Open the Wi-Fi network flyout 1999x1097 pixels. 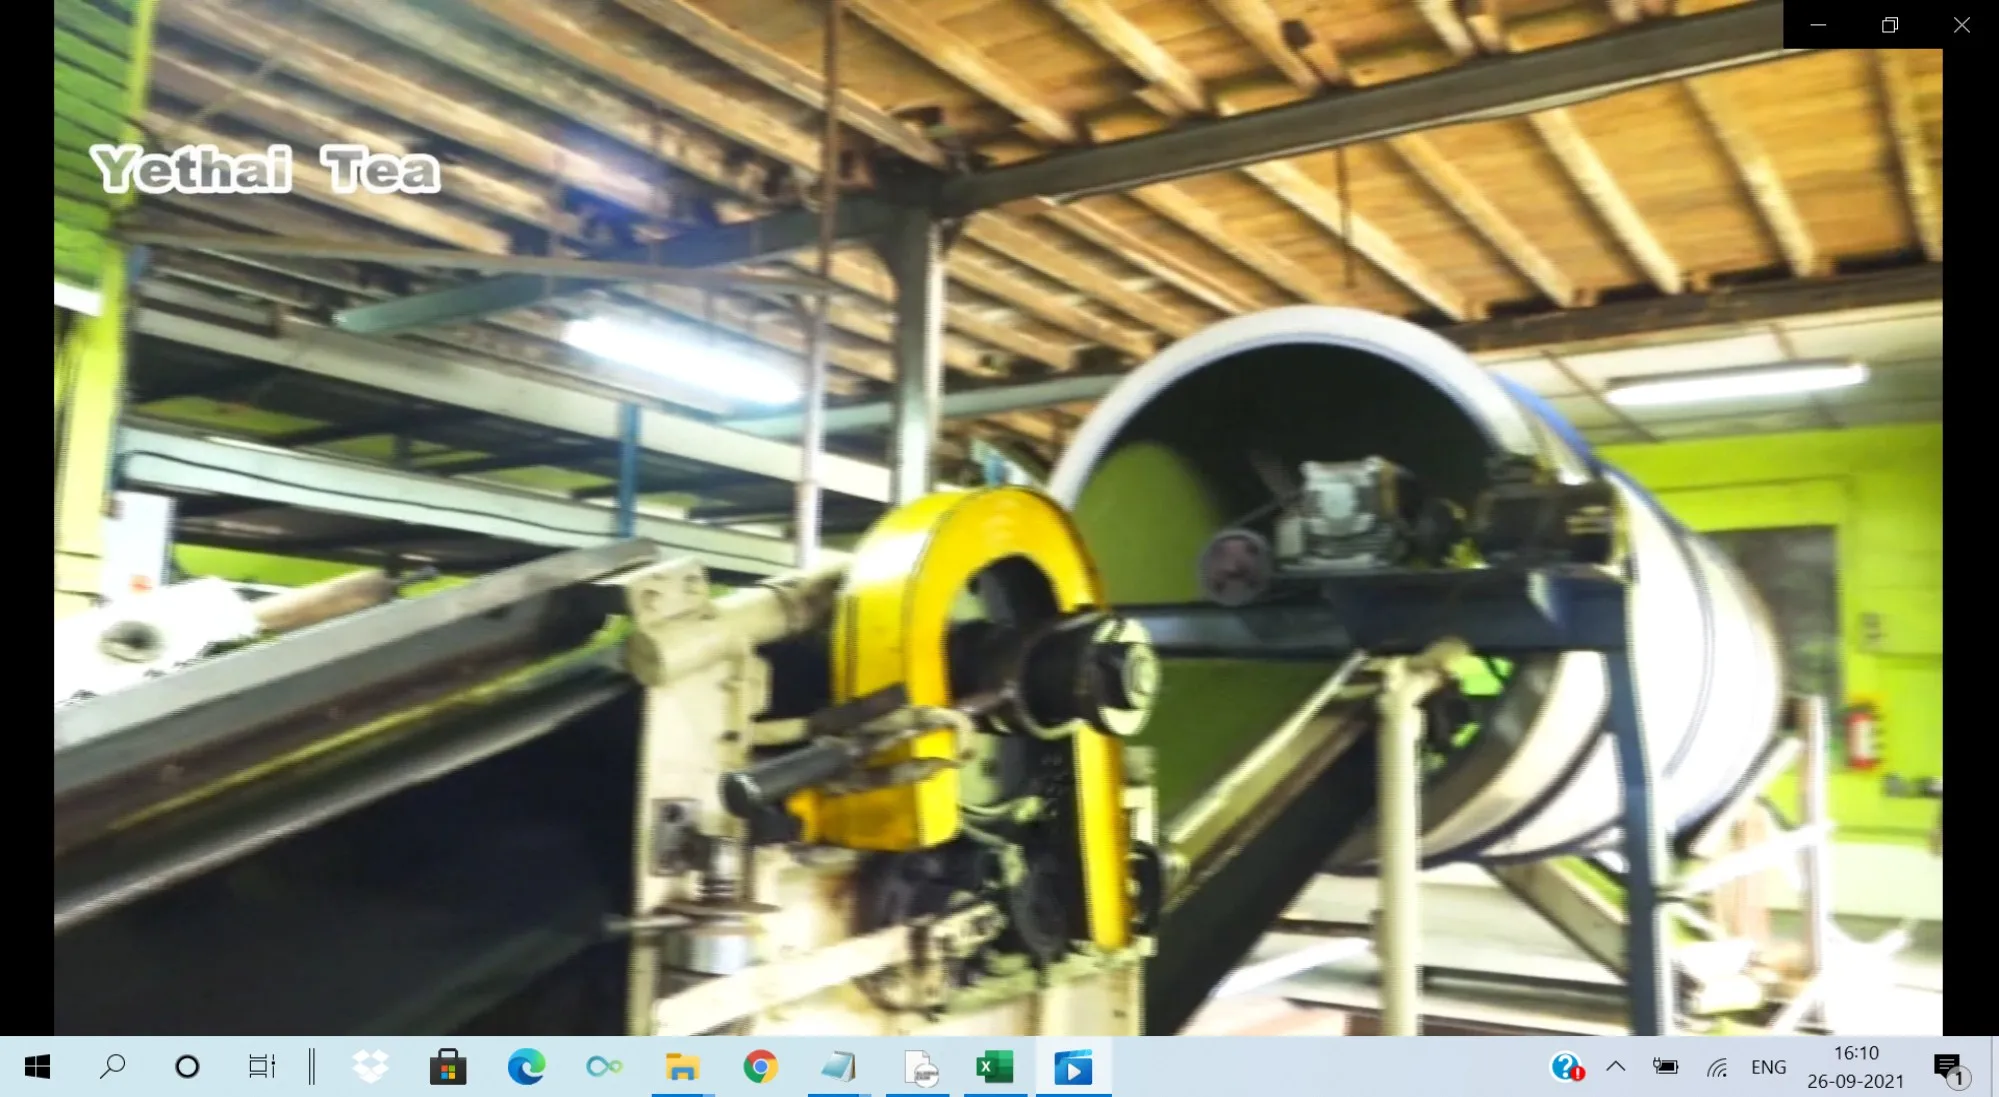[x=1717, y=1067]
